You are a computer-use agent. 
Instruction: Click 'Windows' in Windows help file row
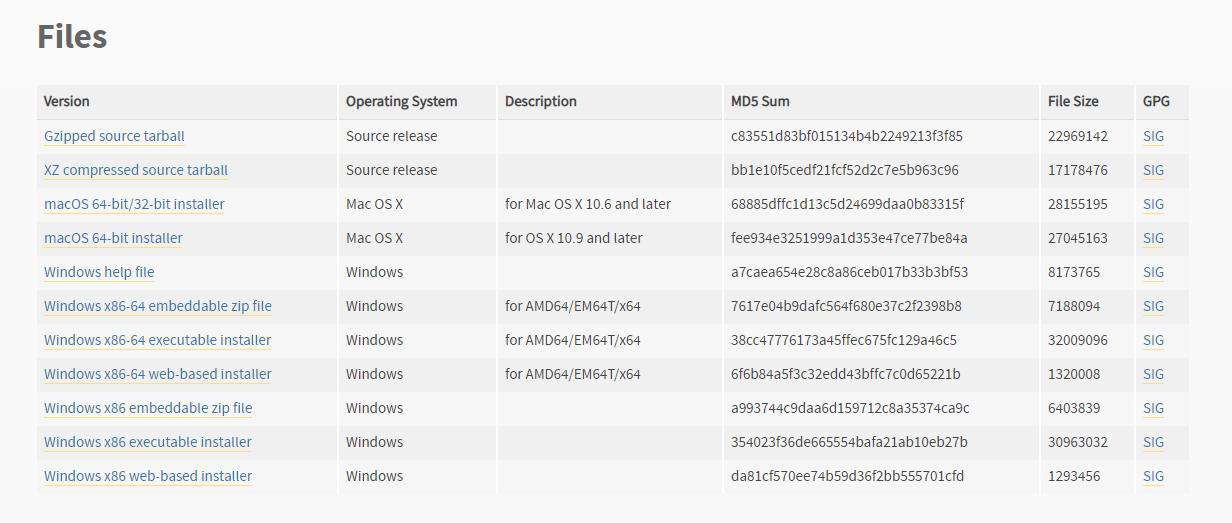tap(375, 272)
